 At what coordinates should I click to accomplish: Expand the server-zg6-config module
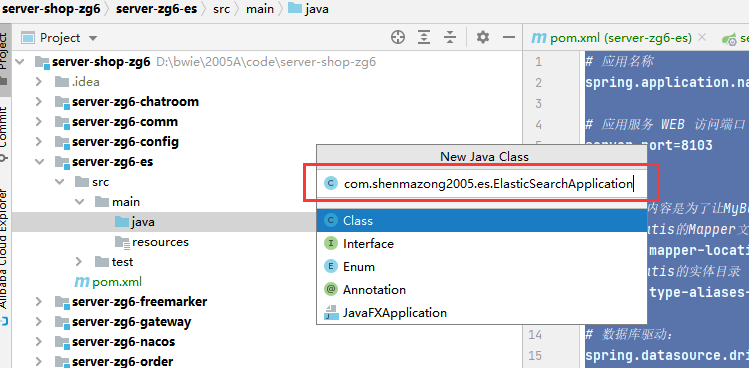coord(39,142)
